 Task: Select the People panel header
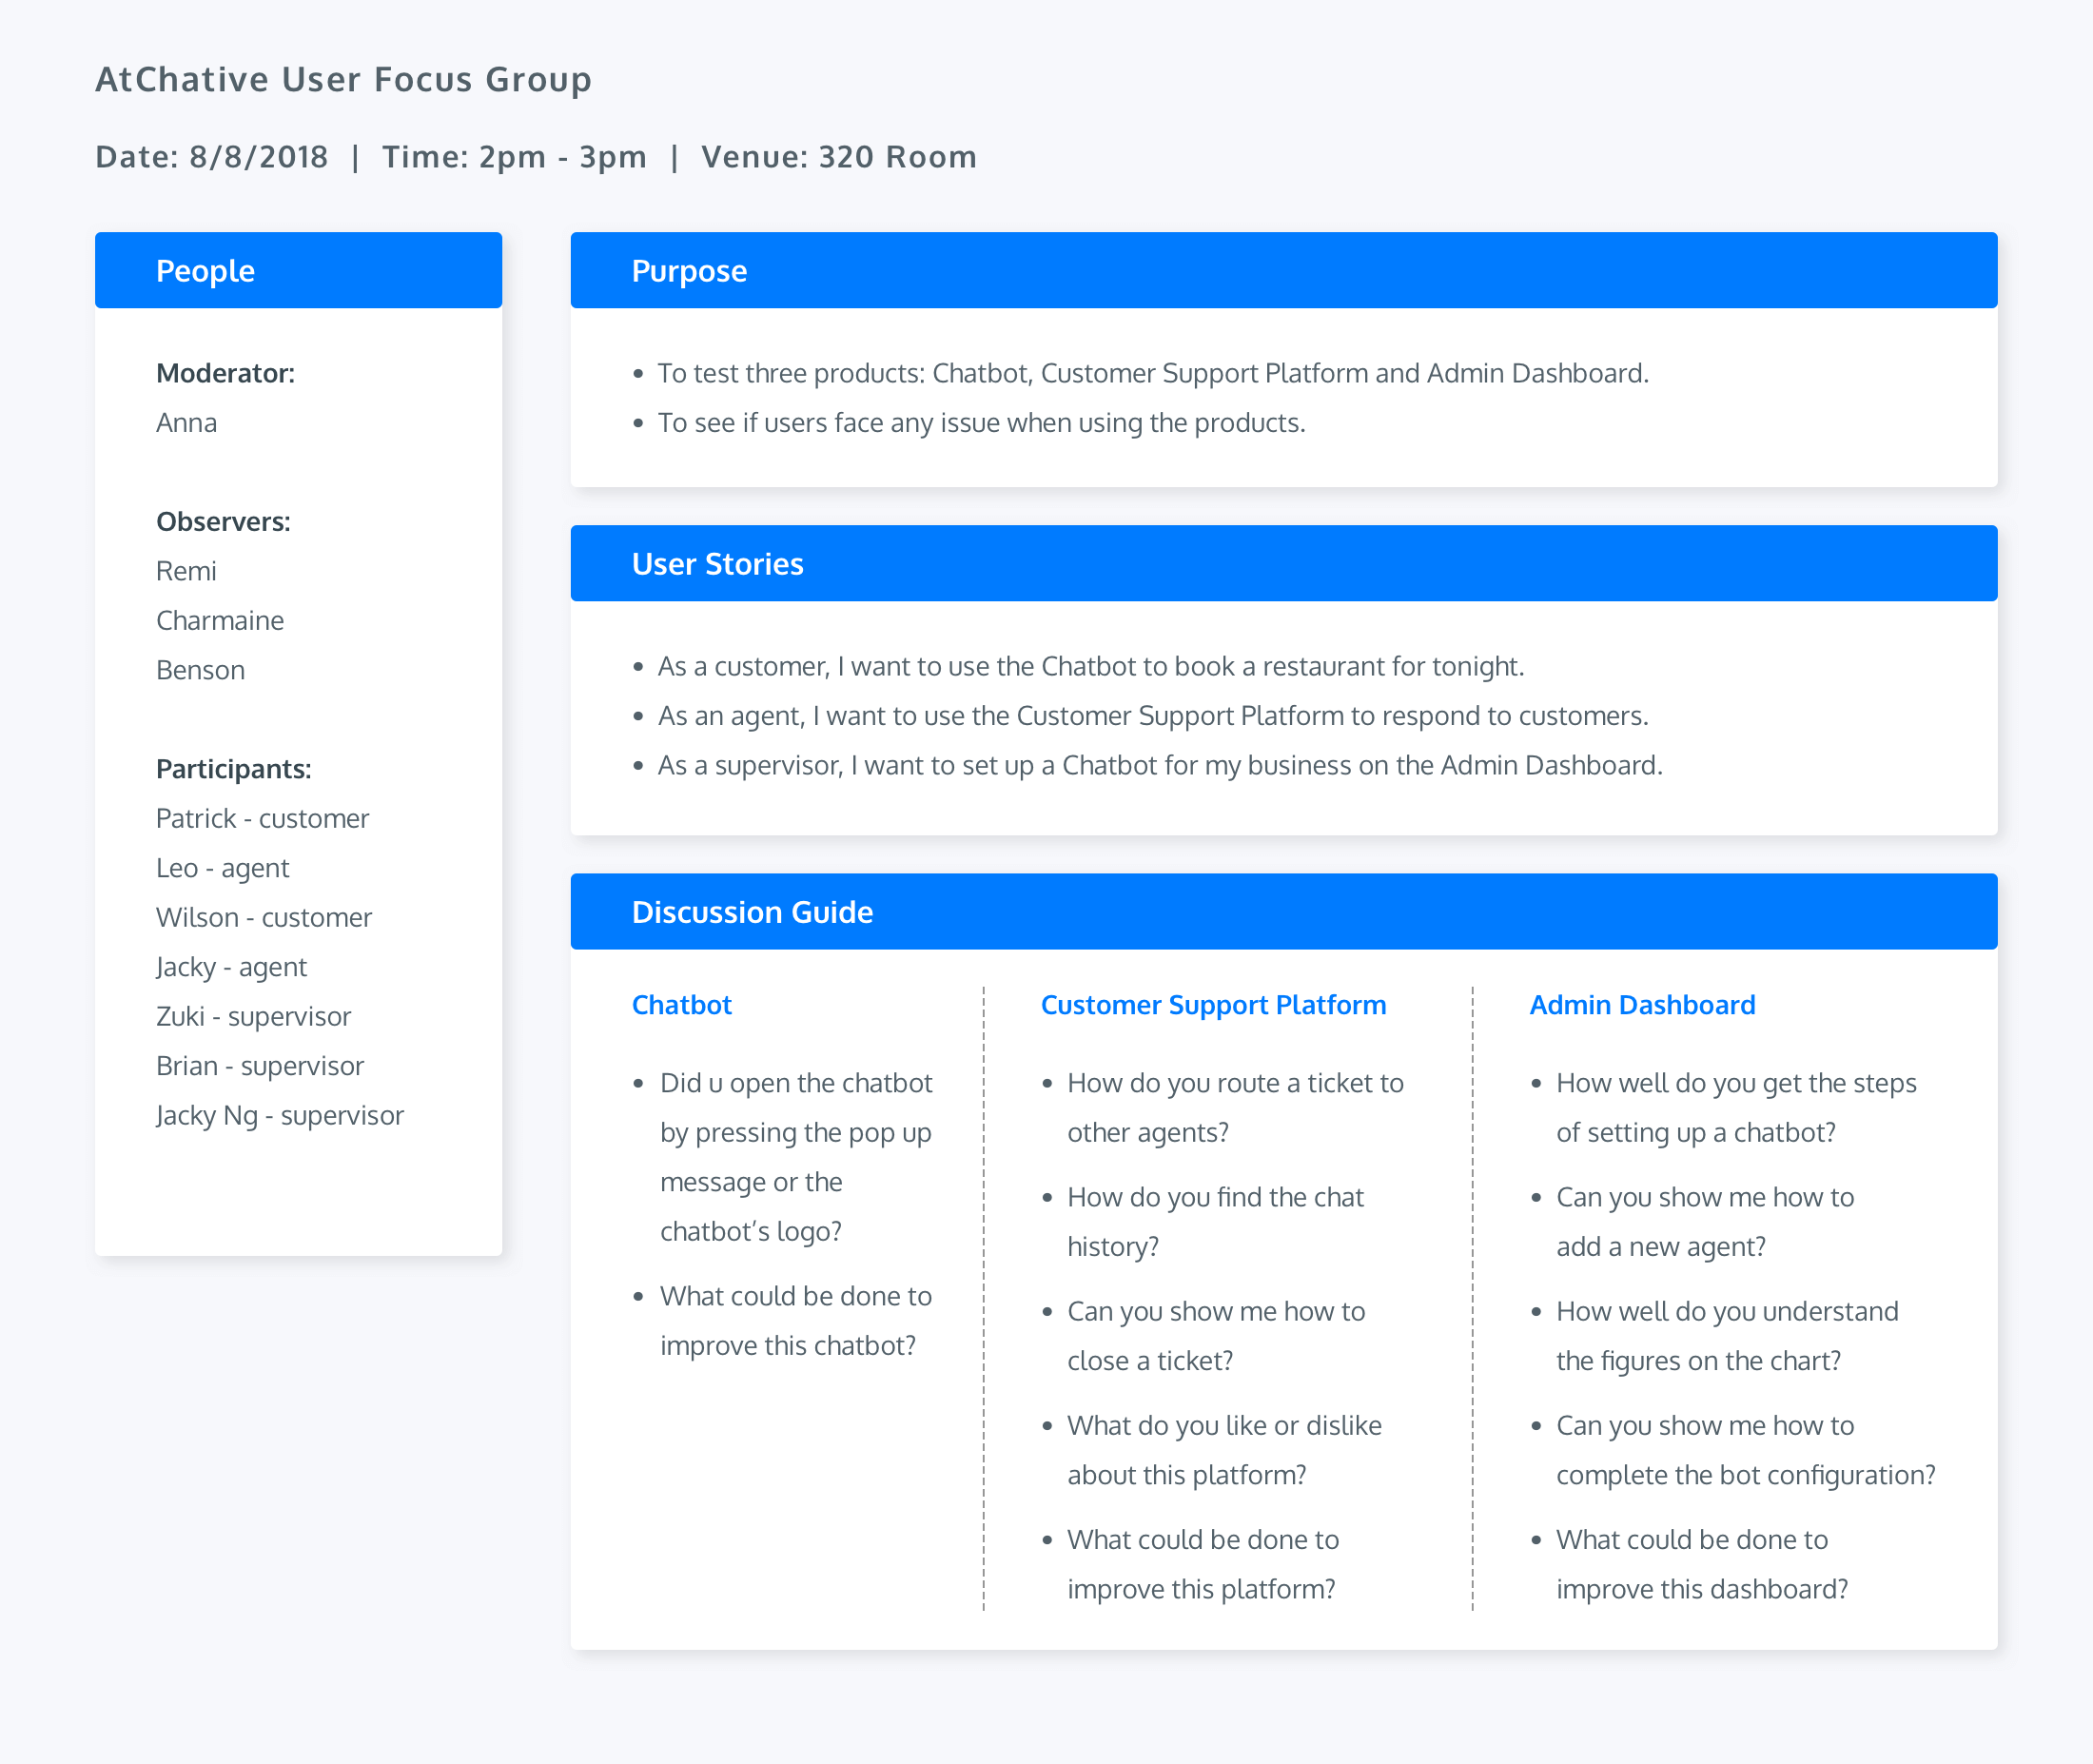298,270
